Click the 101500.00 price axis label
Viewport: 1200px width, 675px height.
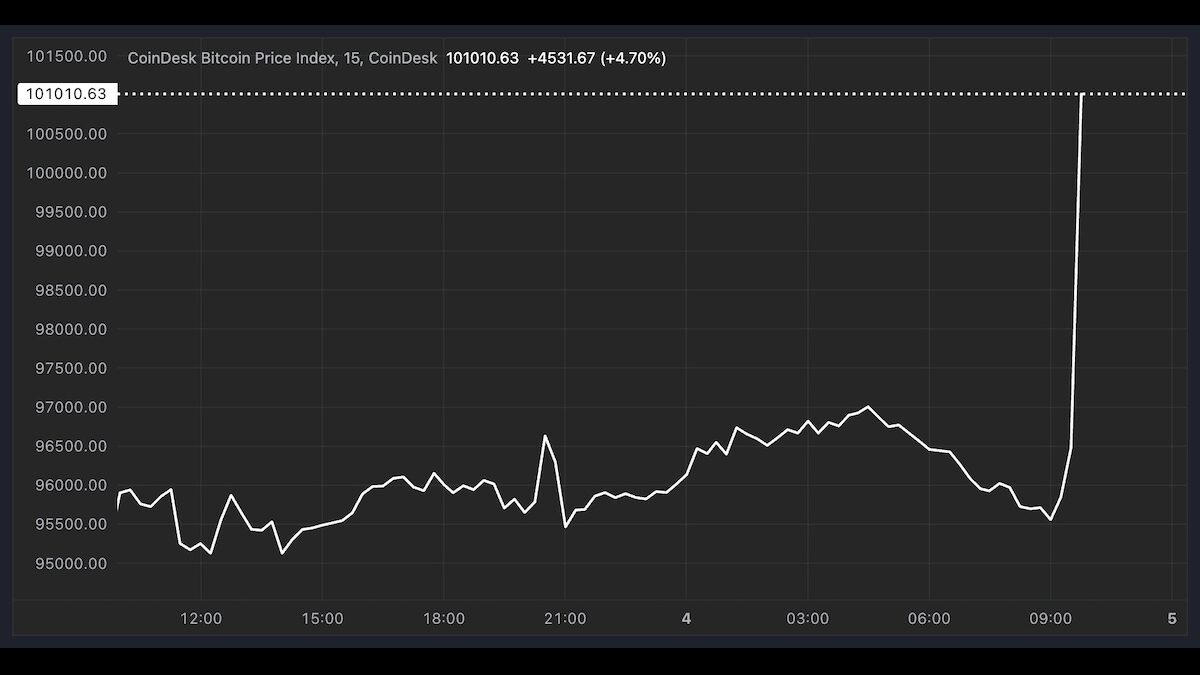click(x=65, y=56)
